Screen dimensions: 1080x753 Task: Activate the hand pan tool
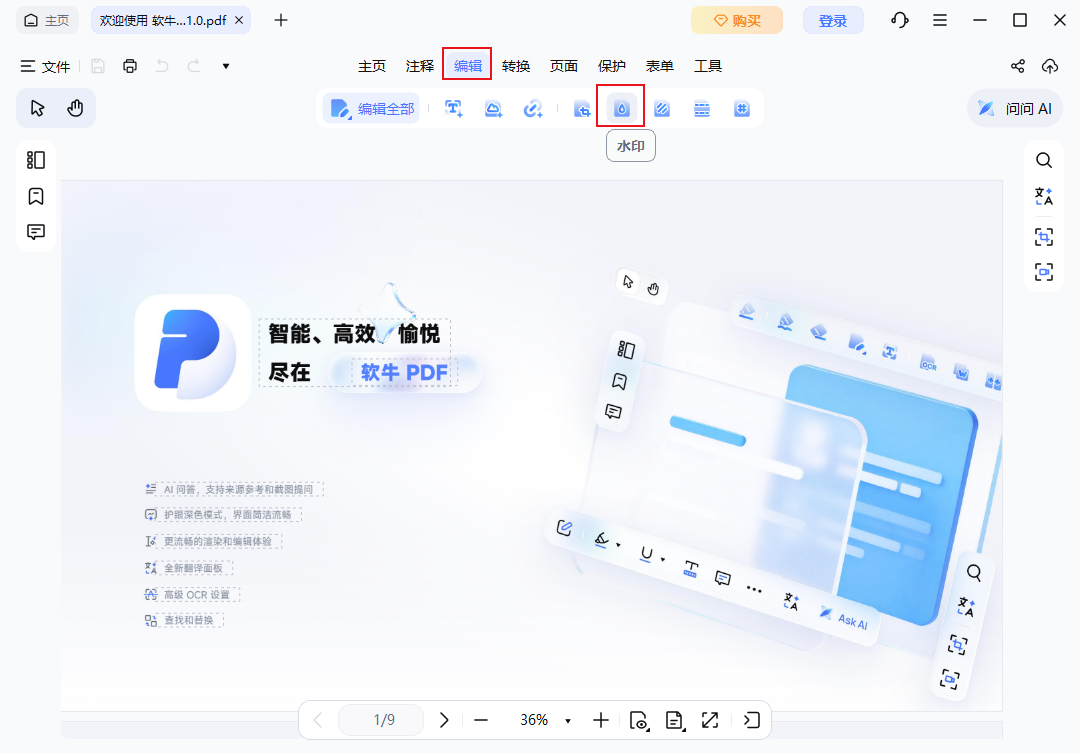75,108
